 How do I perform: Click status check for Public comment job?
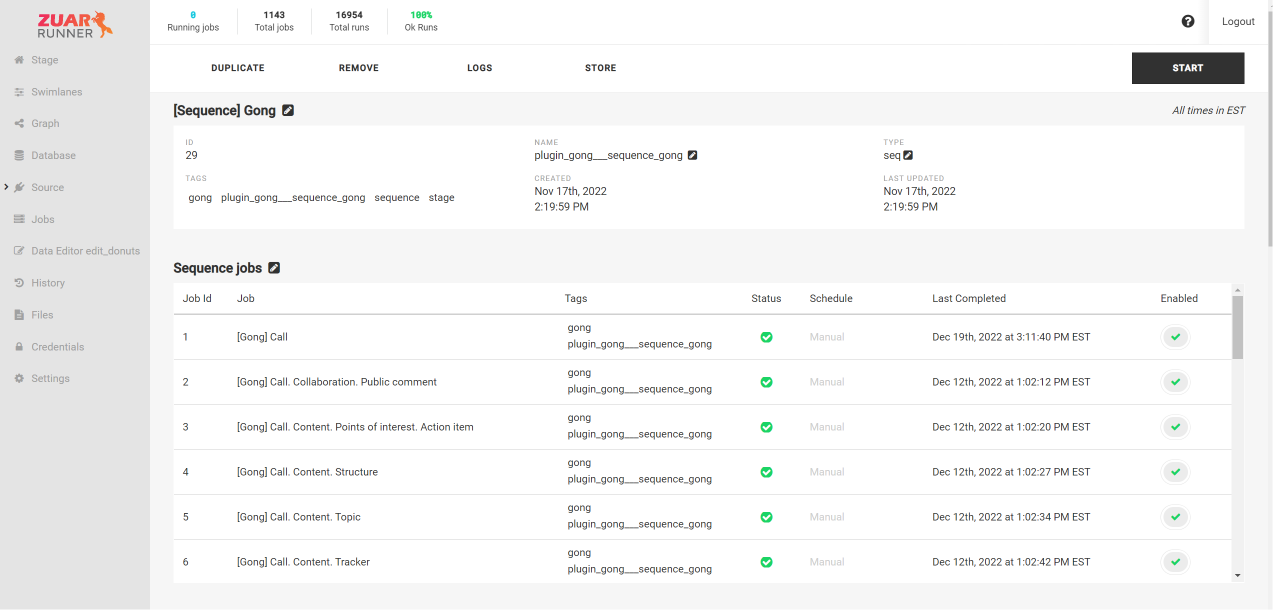click(x=766, y=382)
